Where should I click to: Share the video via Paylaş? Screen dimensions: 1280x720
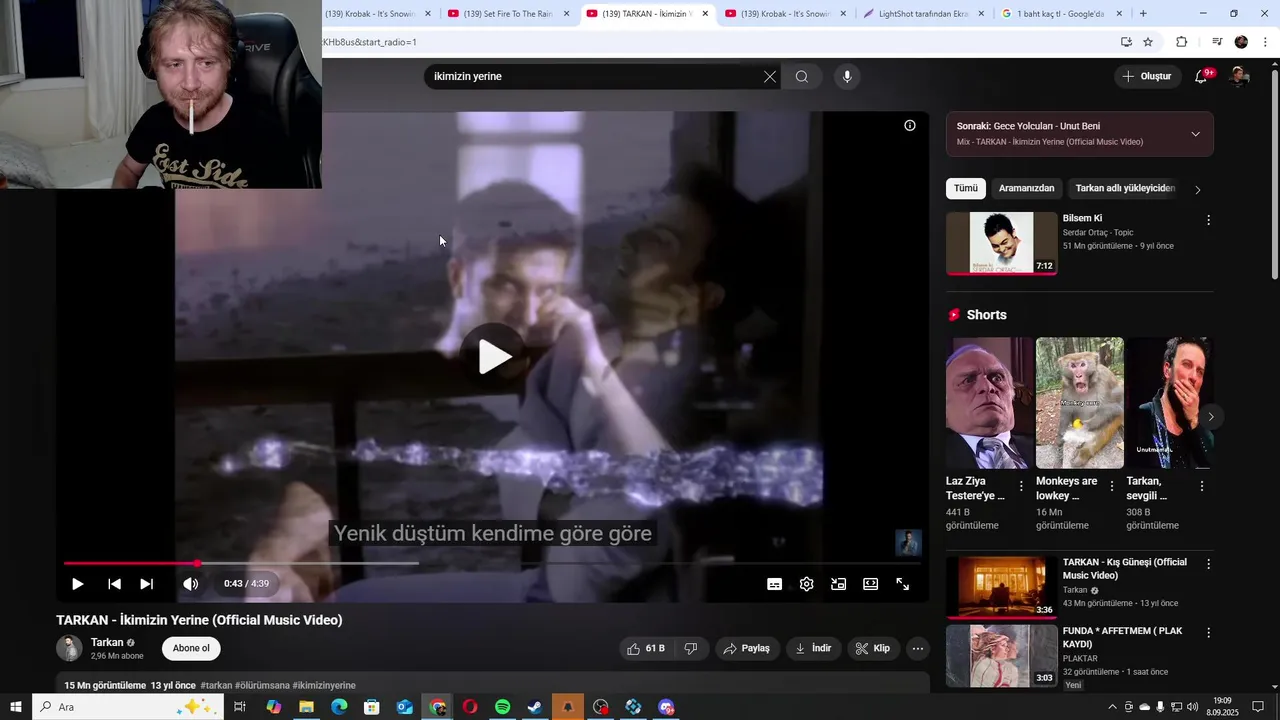click(747, 649)
